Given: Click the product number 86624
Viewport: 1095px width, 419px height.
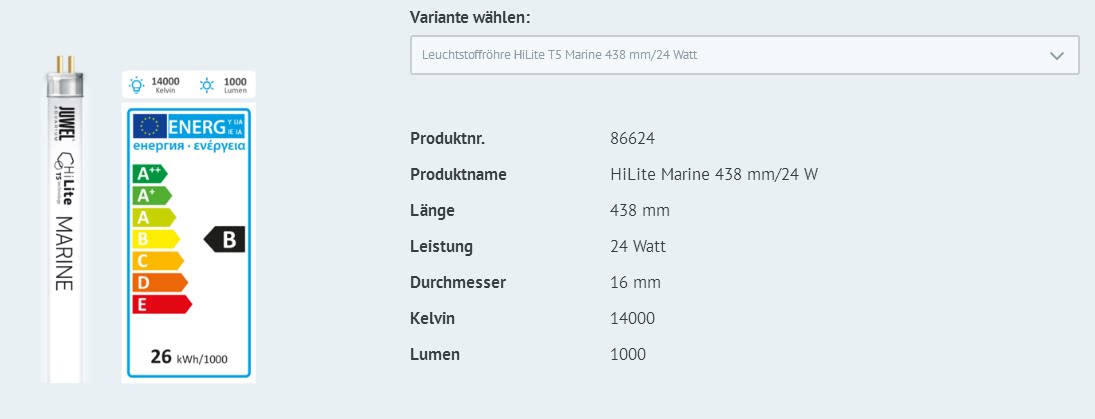Looking at the screenshot, I should pyautogui.click(x=632, y=138).
